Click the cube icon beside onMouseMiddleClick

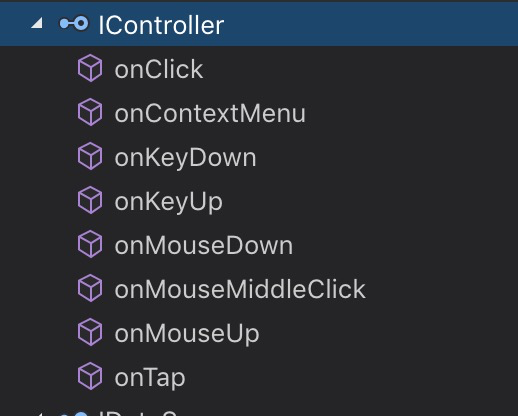click(90, 288)
